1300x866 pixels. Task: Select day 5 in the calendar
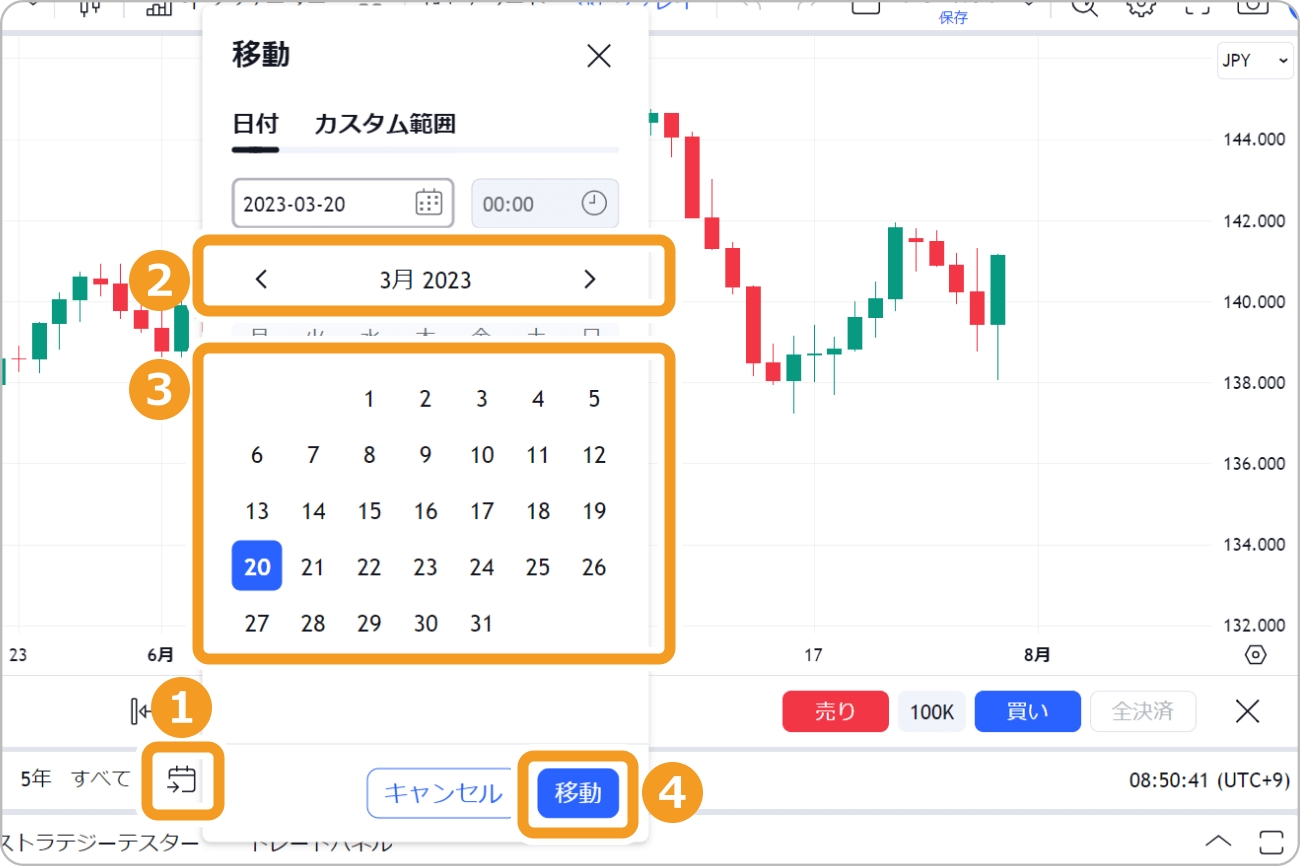pos(594,399)
